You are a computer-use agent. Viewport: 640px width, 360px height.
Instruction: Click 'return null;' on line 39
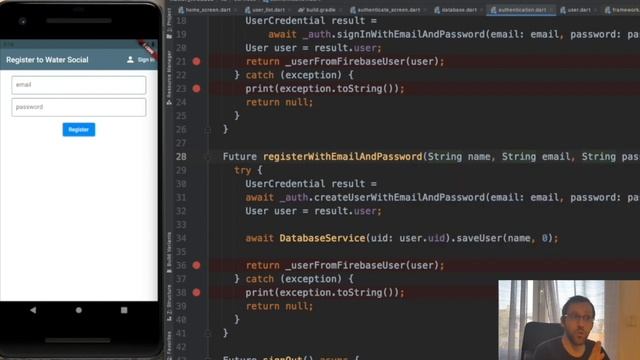coord(279,306)
